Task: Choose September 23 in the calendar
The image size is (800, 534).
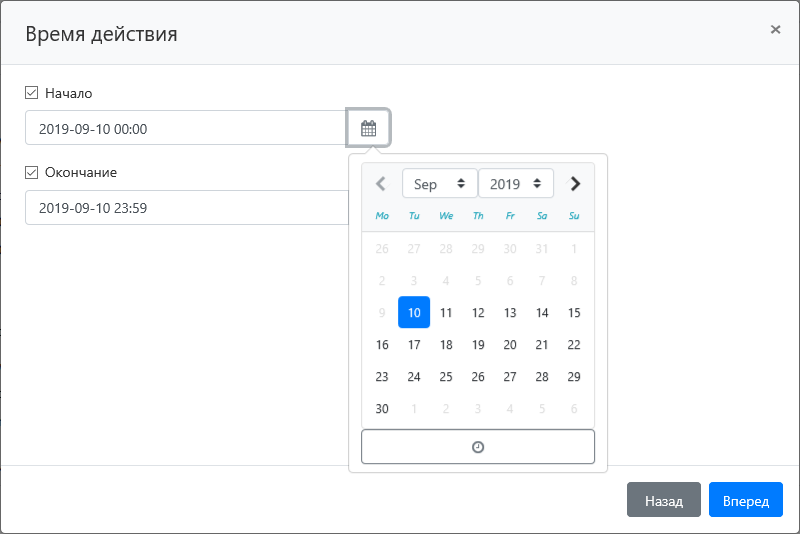Action: [x=382, y=377]
